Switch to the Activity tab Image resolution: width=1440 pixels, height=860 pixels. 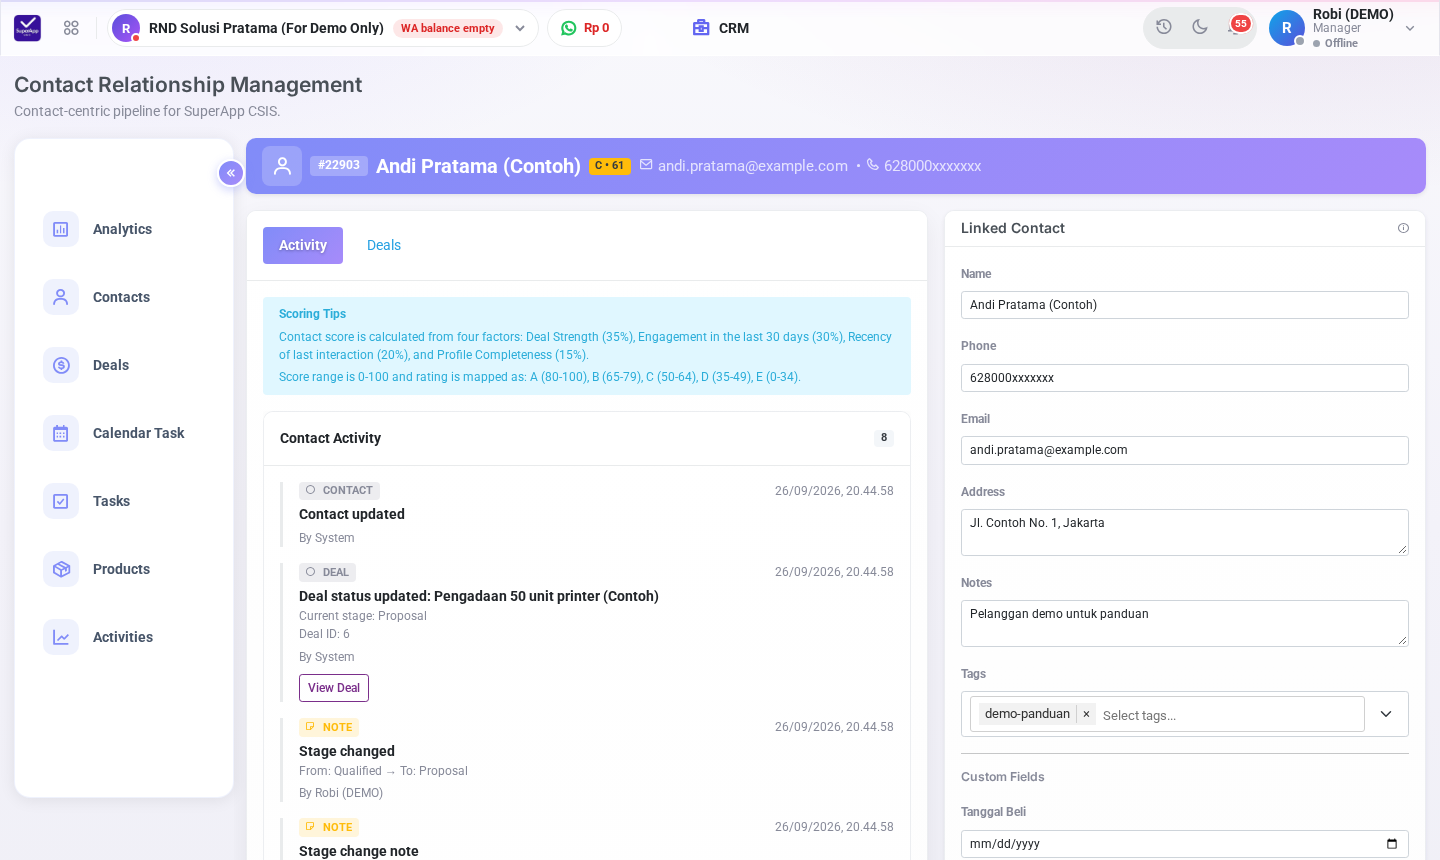(303, 245)
